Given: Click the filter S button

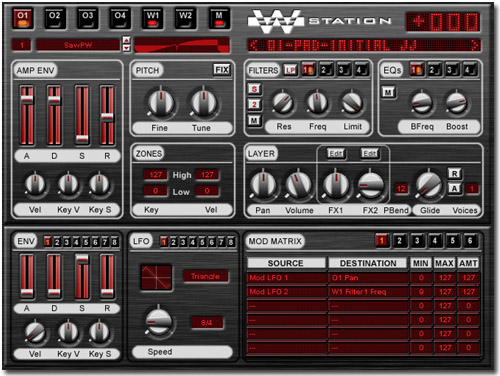Looking at the screenshot, I should click(254, 89).
